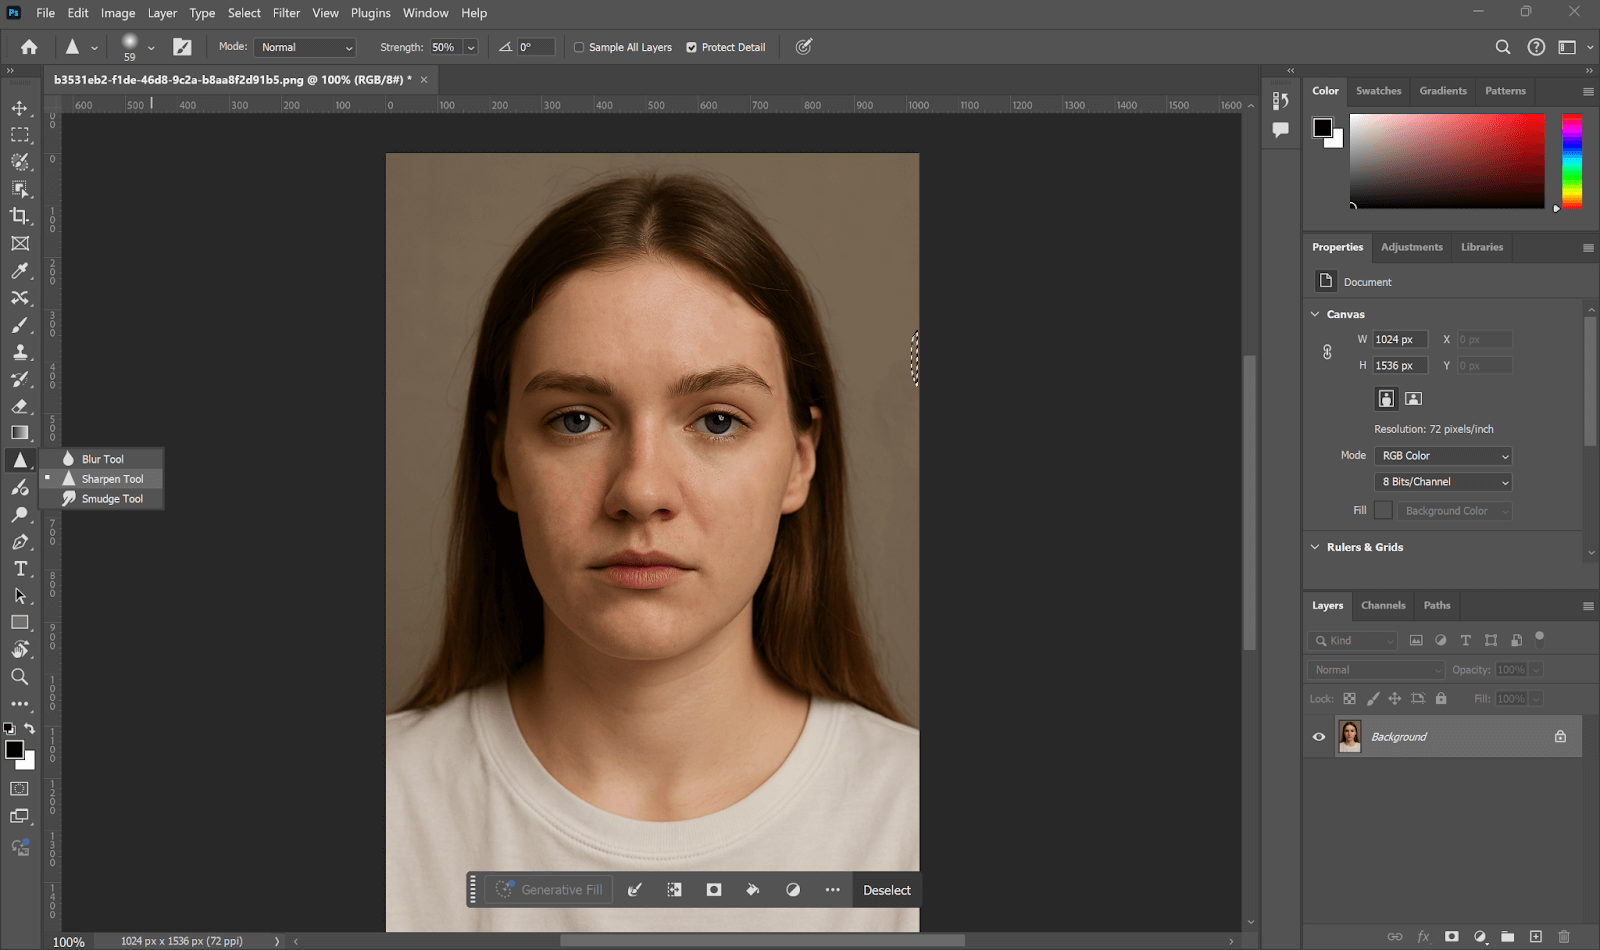
Task: Switch to the Channels tab
Action: [1383, 605]
